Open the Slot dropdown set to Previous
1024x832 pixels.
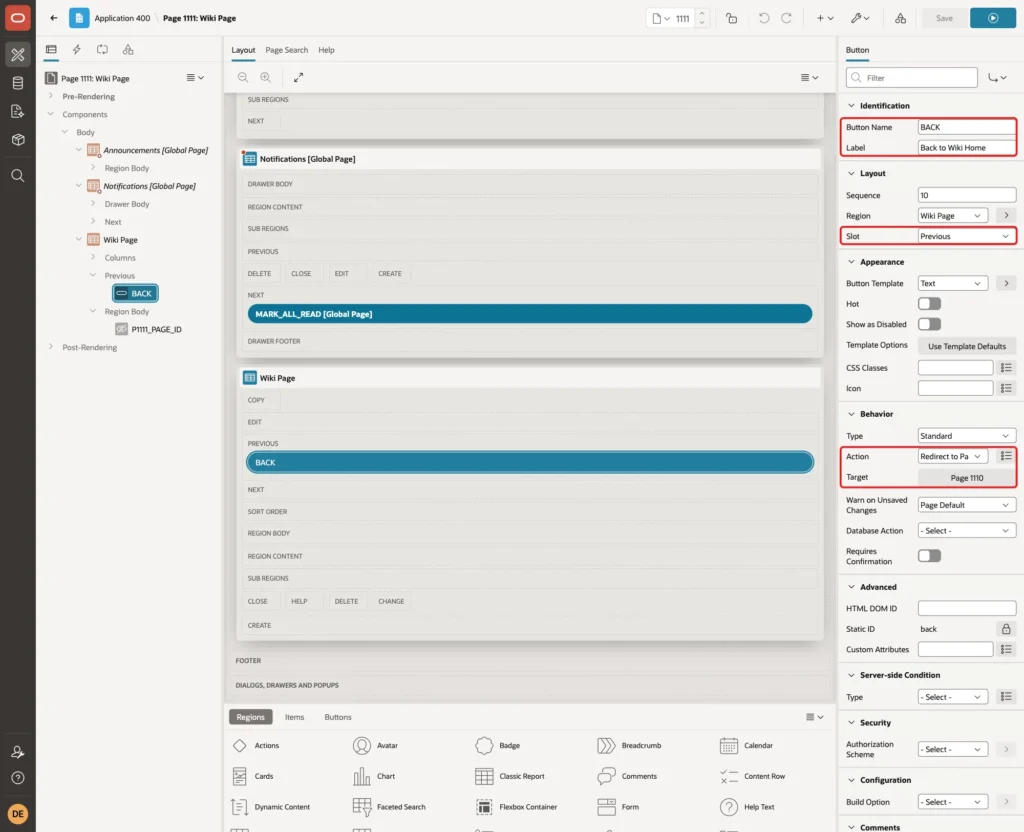coord(967,236)
